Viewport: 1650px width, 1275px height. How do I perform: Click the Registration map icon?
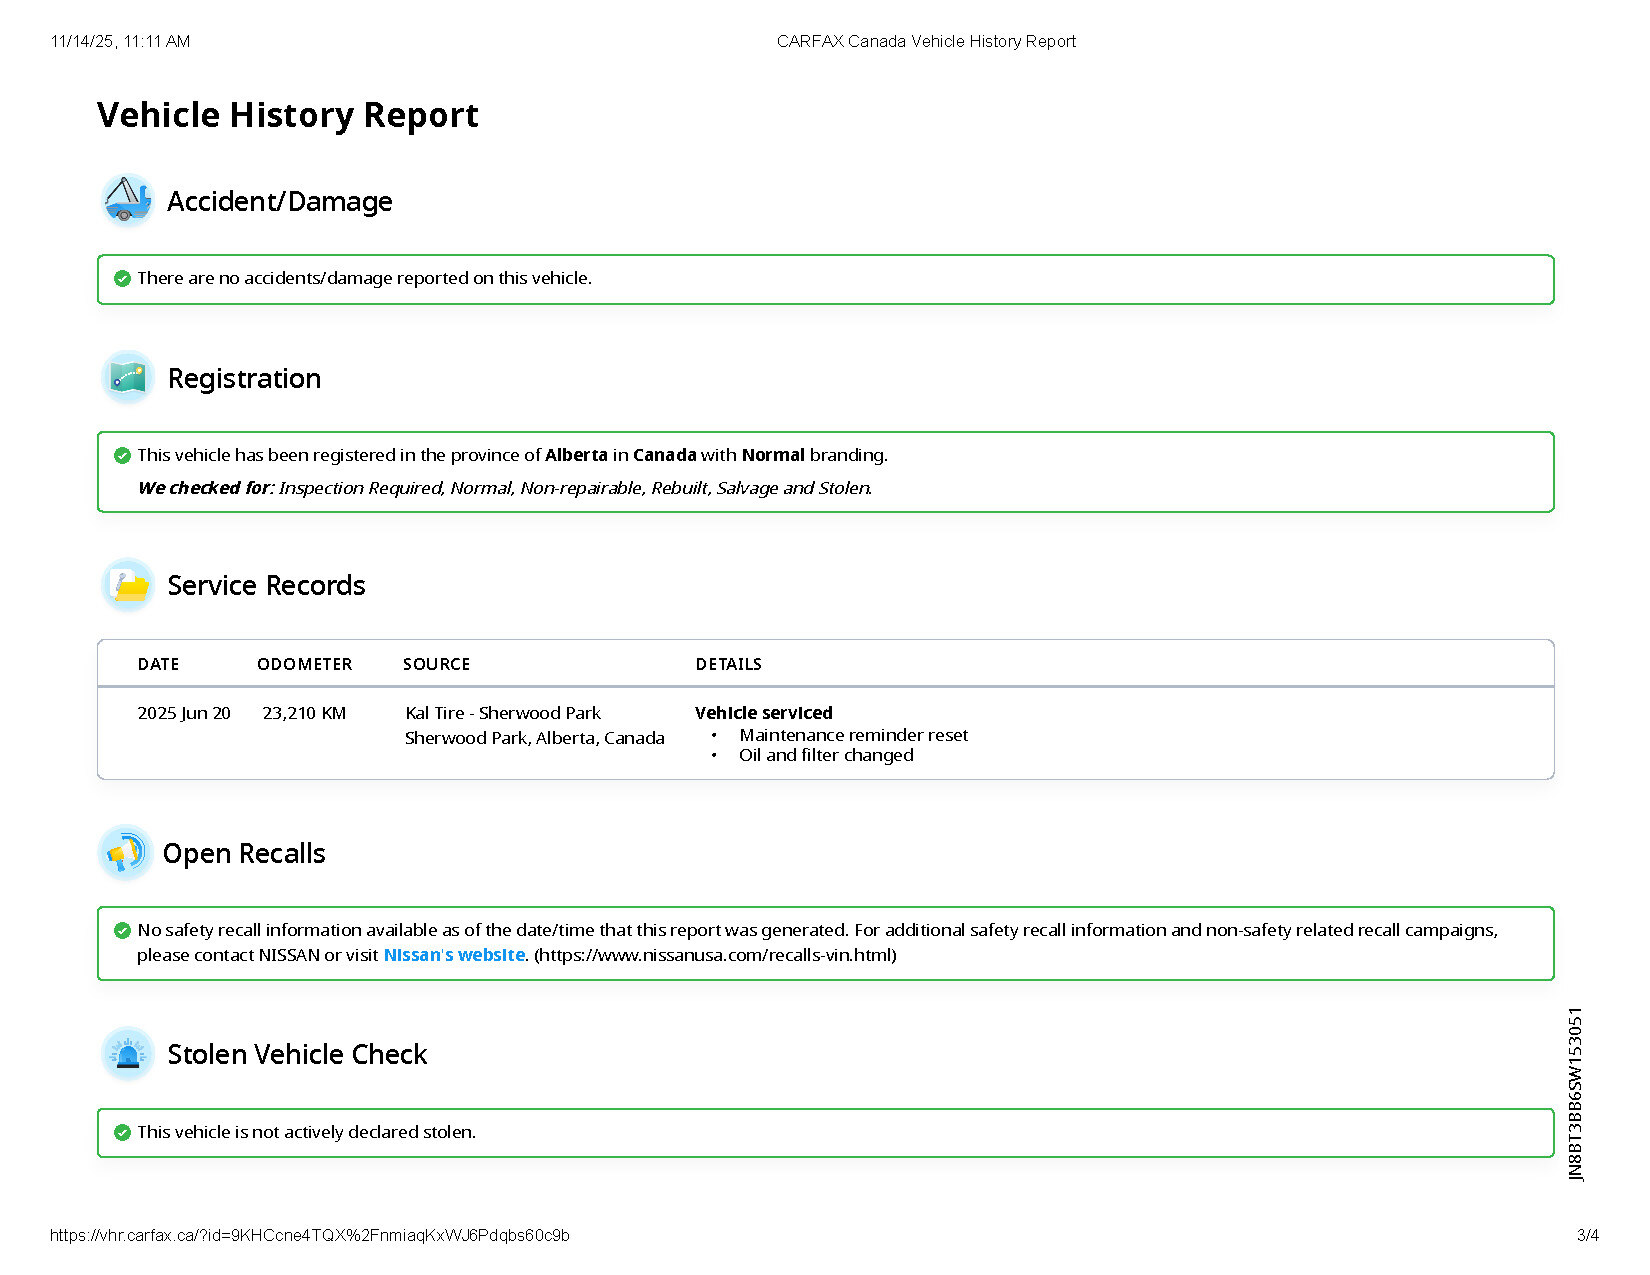(127, 378)
